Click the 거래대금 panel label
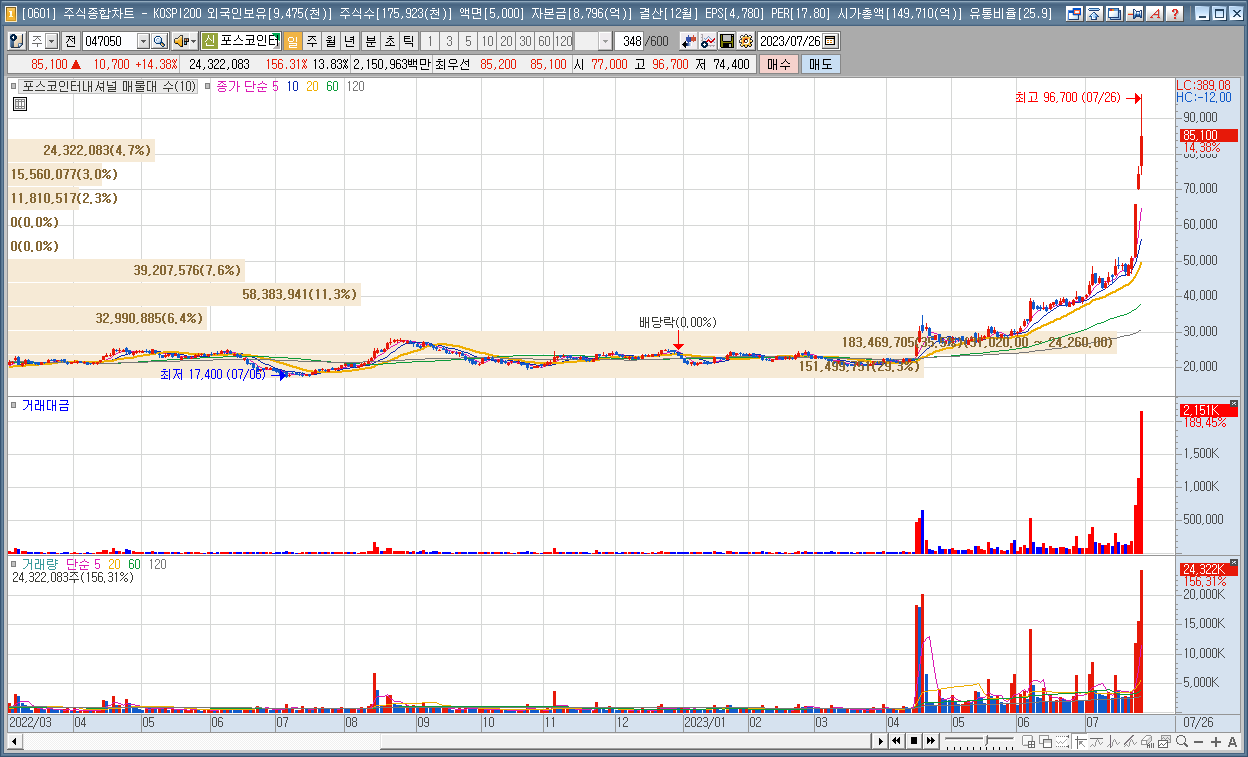The image size is (1248, 757). click(46, 405)
